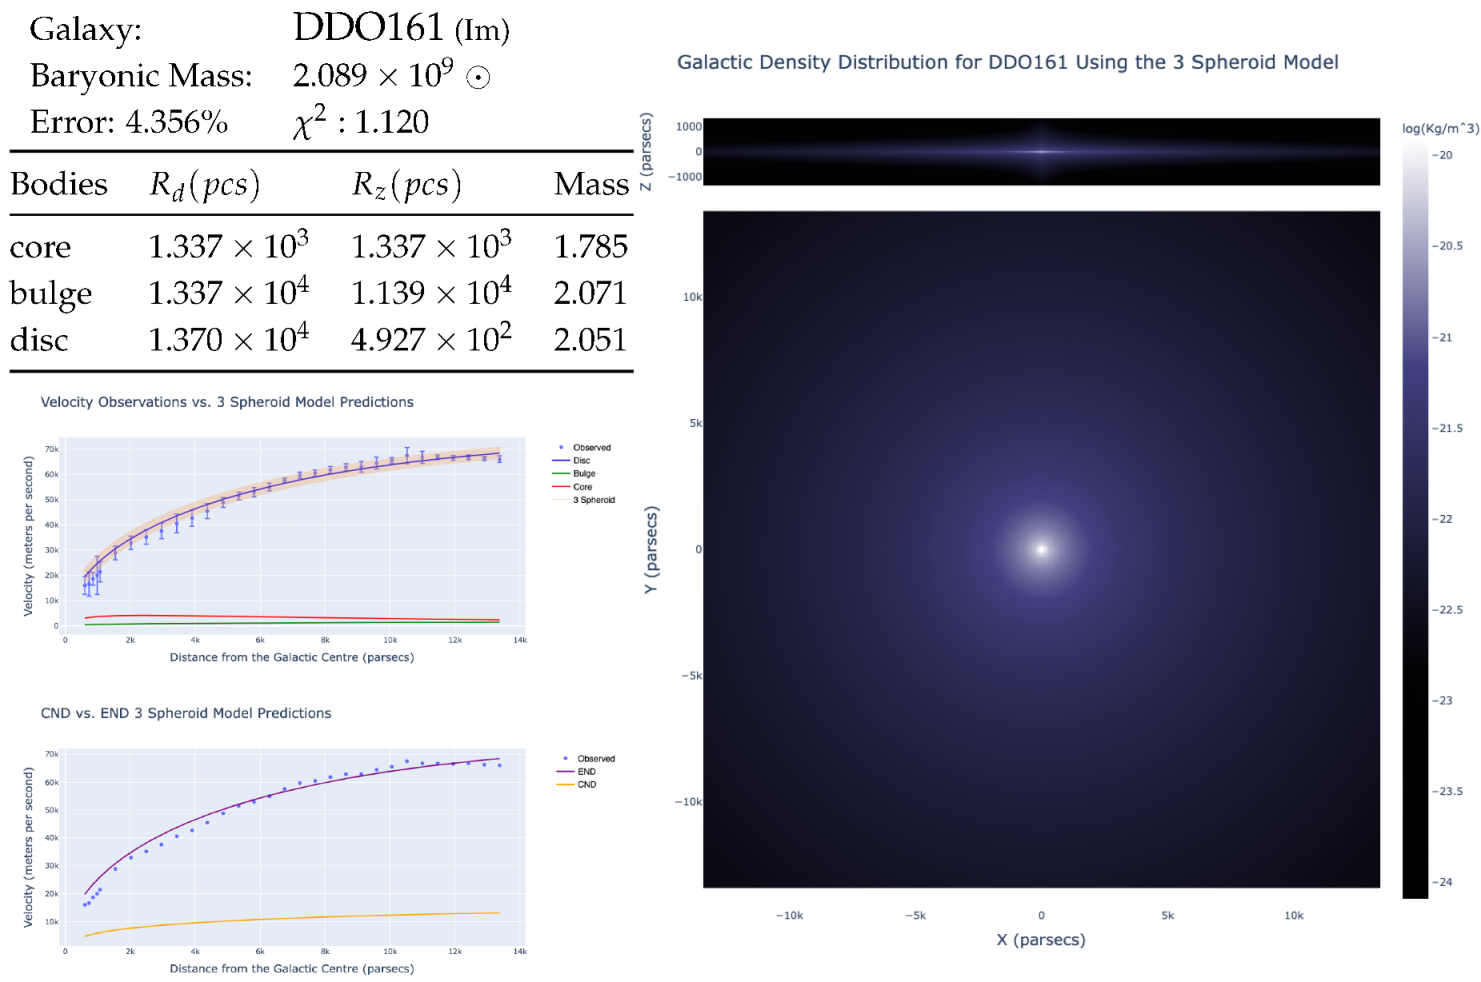Toggle the CND legend entry

pos(577,785)
